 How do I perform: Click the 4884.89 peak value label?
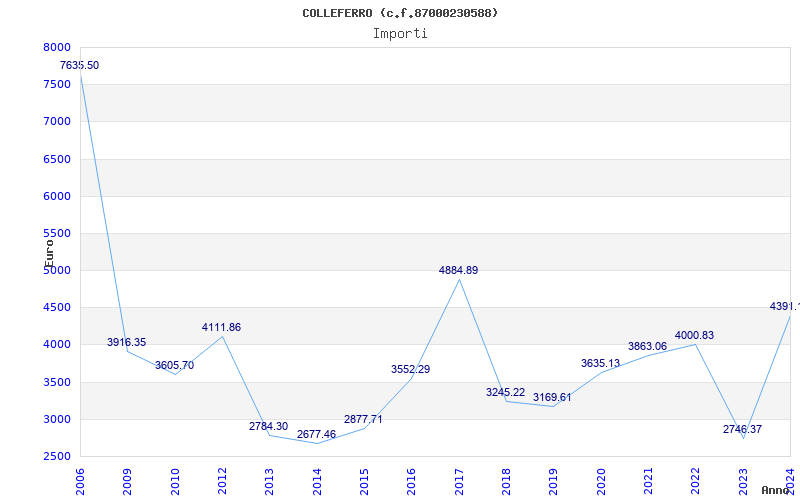459,270
